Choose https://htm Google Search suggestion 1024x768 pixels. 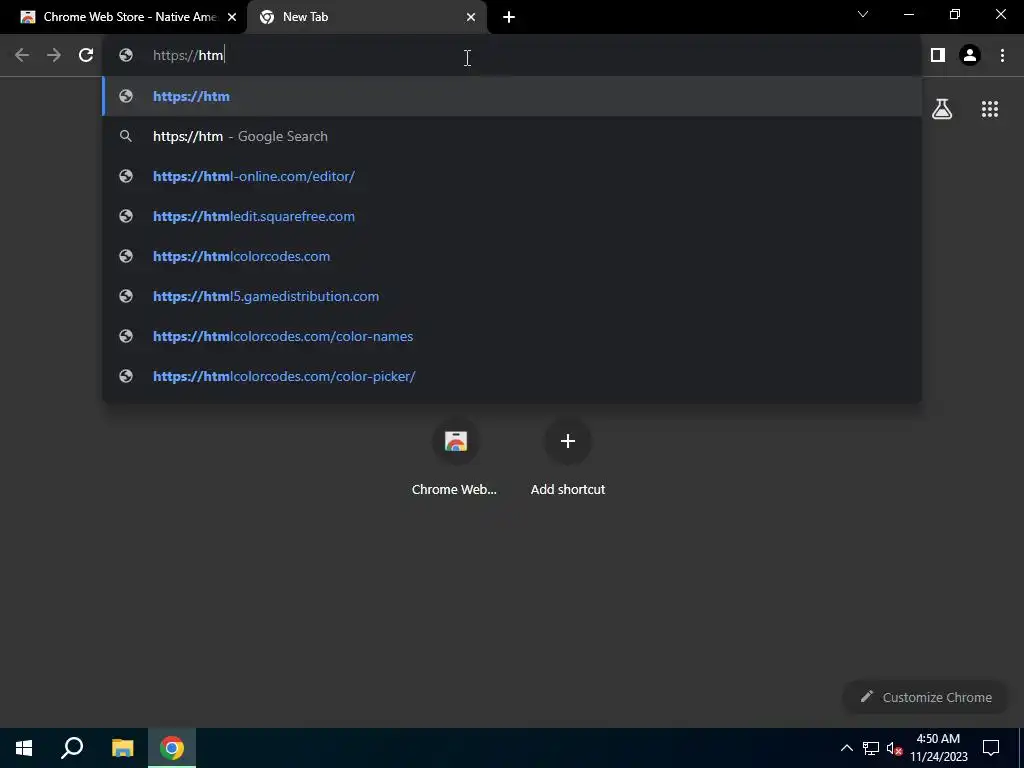pos(512,136)
